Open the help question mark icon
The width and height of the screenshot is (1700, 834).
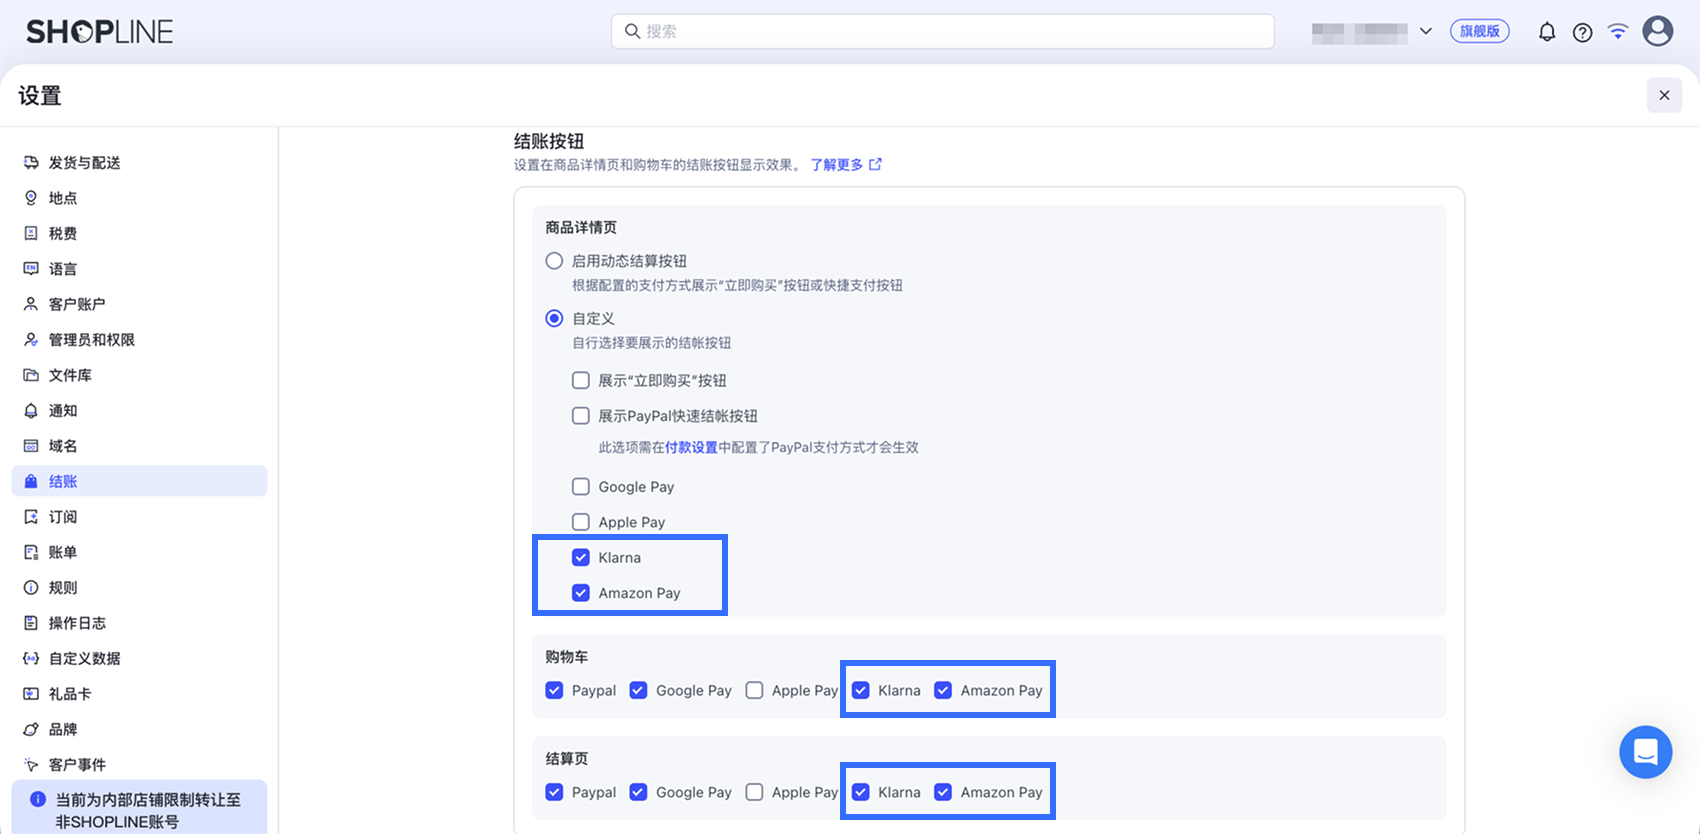[1582, 32]
